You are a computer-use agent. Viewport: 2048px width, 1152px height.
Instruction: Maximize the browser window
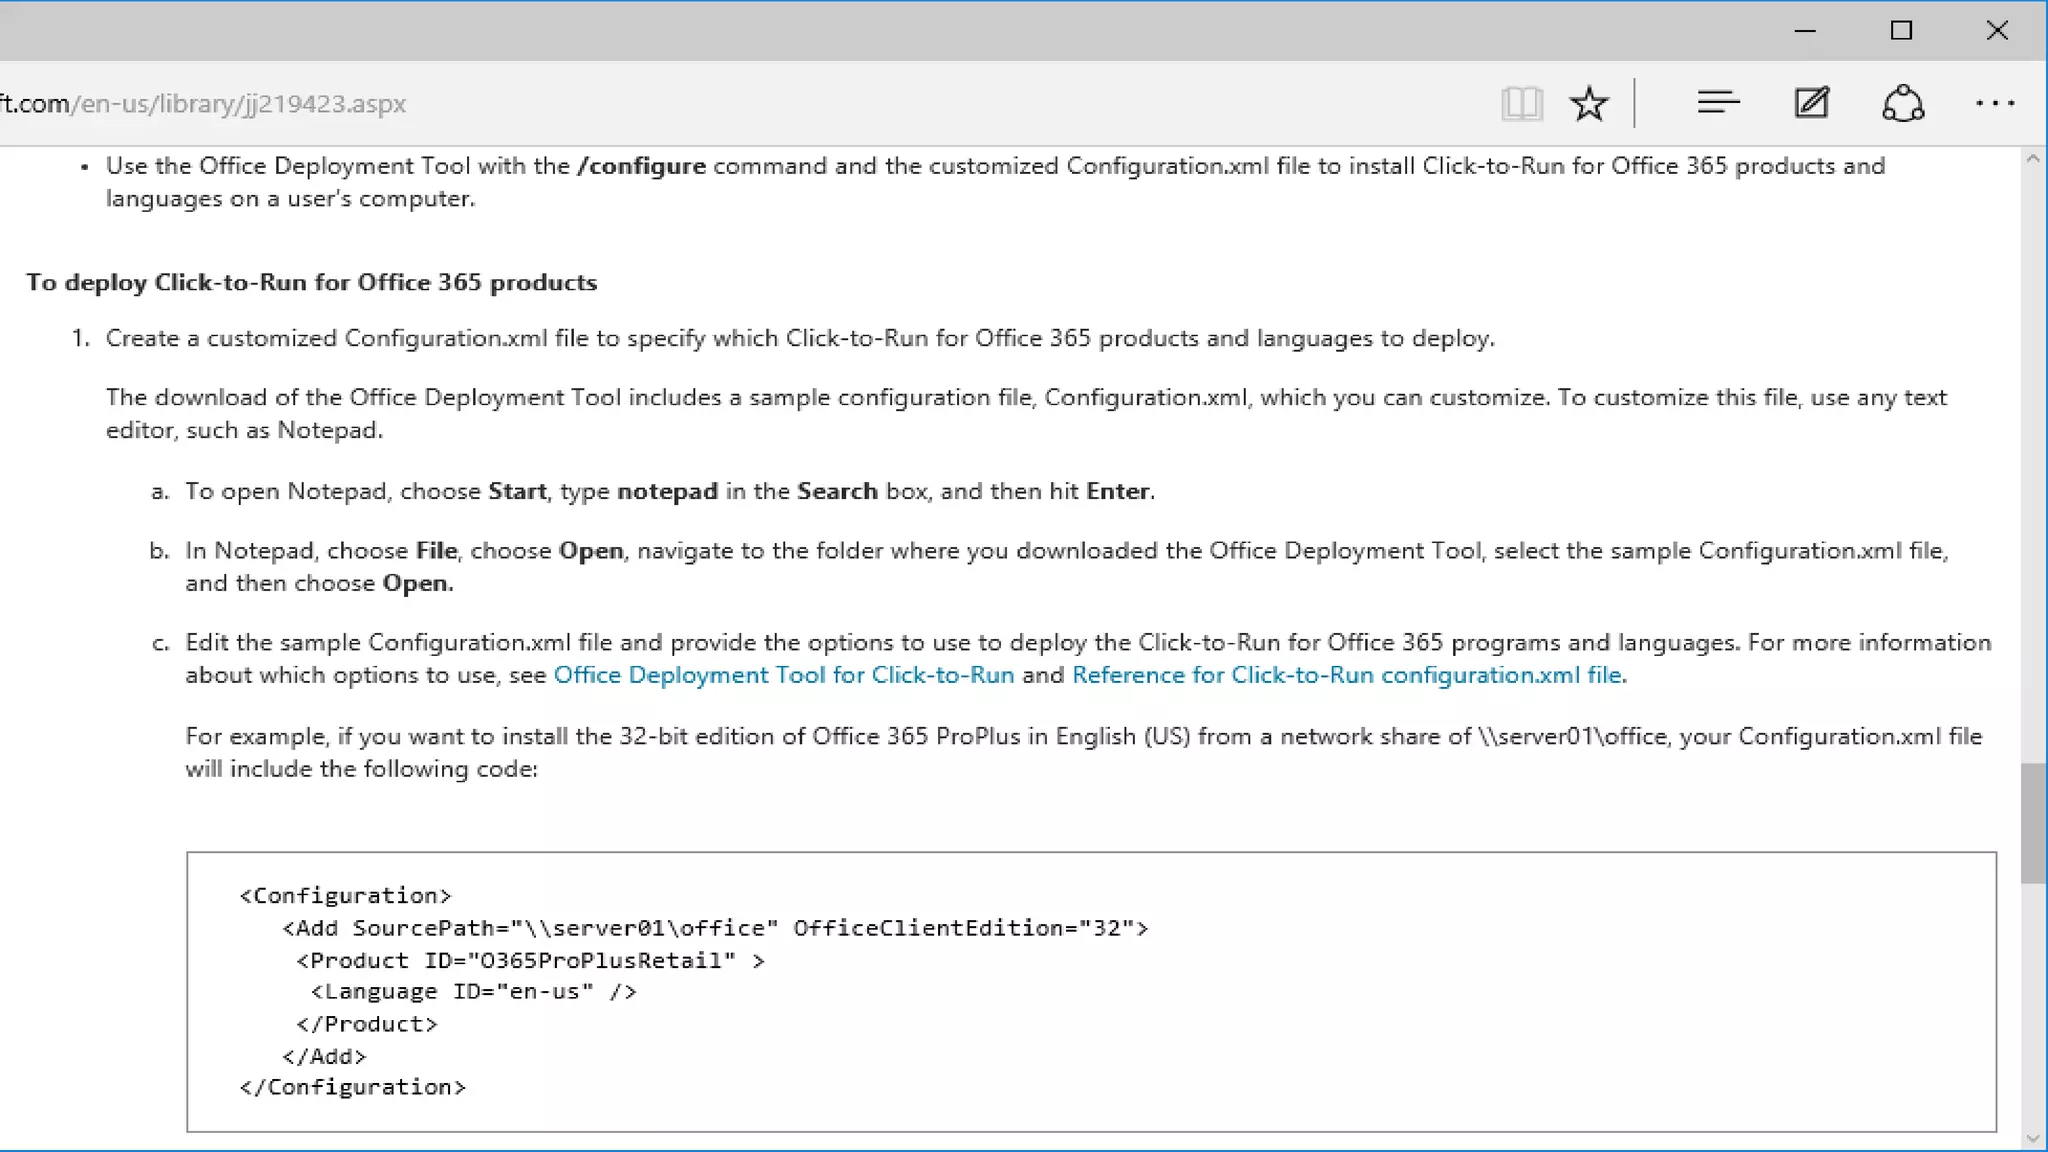(1901, 31)
